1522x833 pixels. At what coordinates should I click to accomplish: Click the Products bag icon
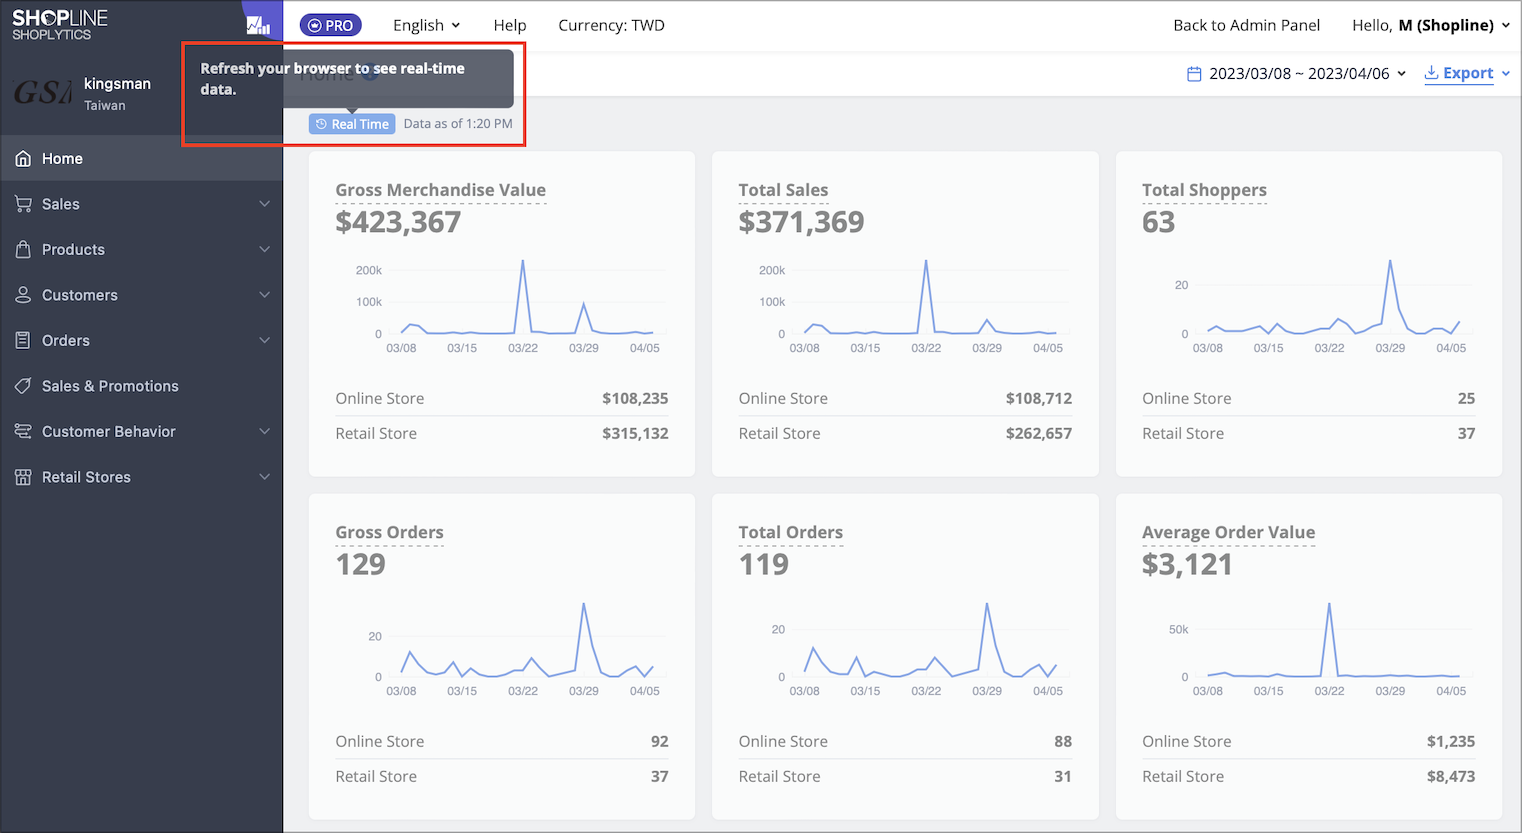(x=23, y=249)
